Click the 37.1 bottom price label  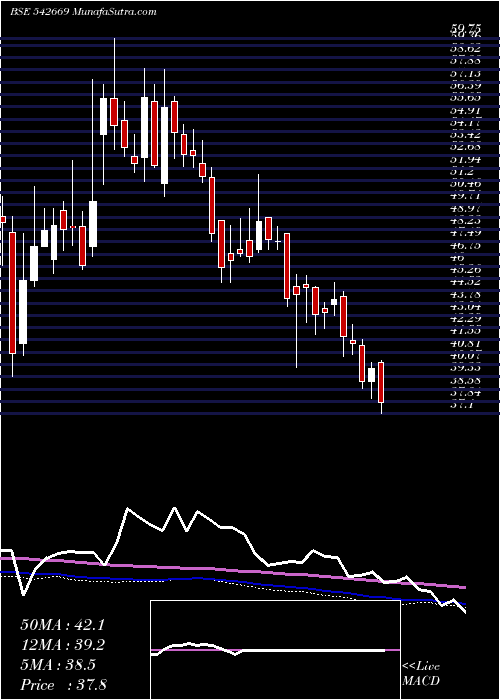[461, 405]
